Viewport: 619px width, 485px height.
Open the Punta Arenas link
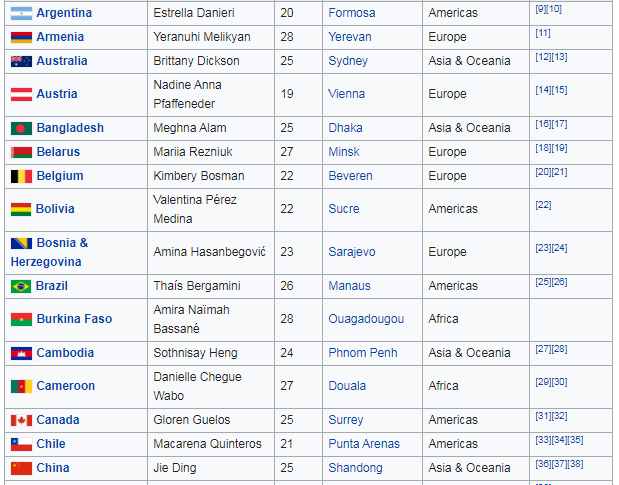tap(364, 444)
